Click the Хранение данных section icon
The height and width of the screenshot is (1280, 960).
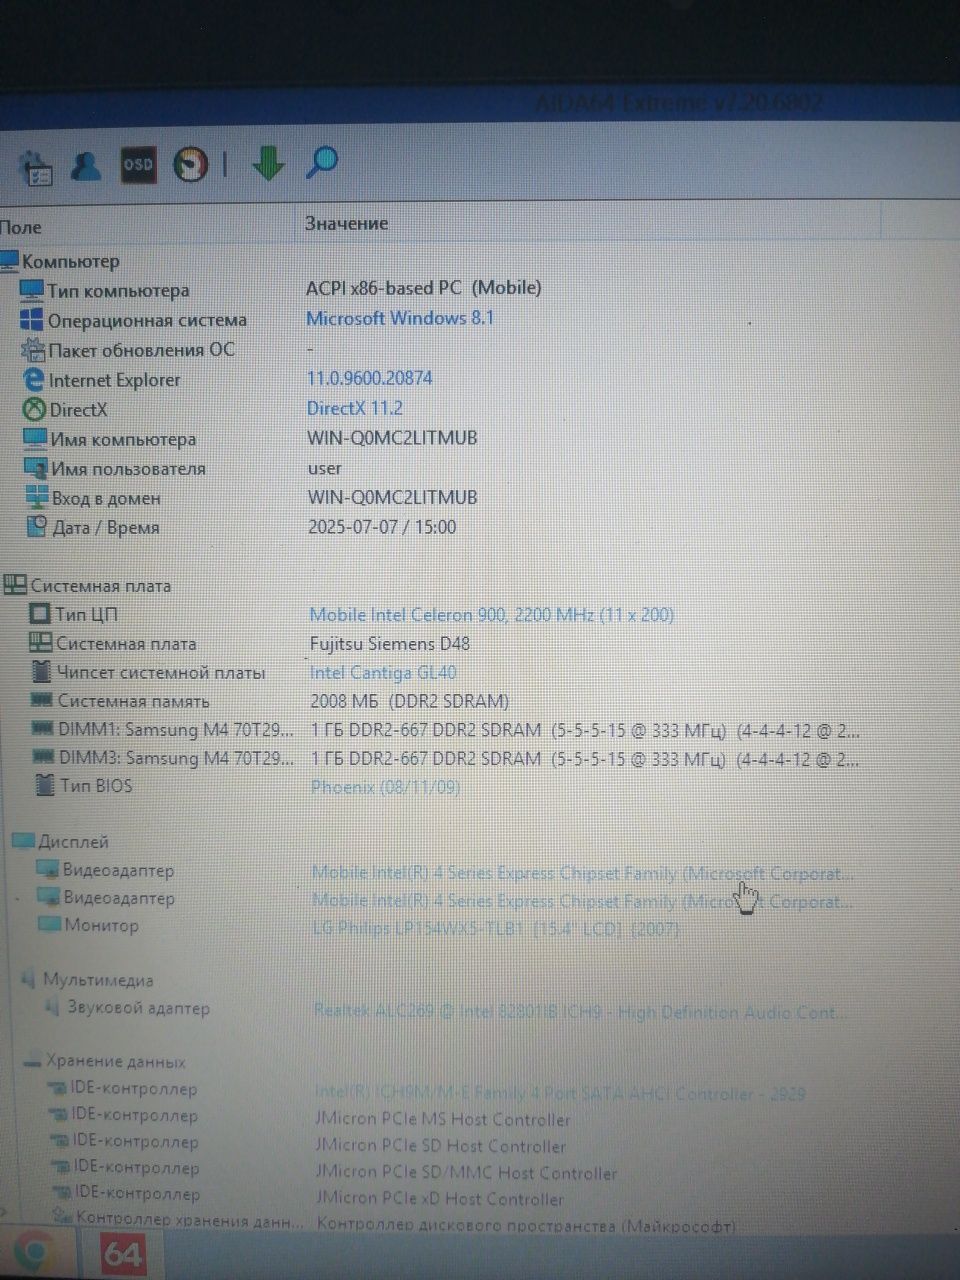pyautogui.click(x=31, y=1061)
